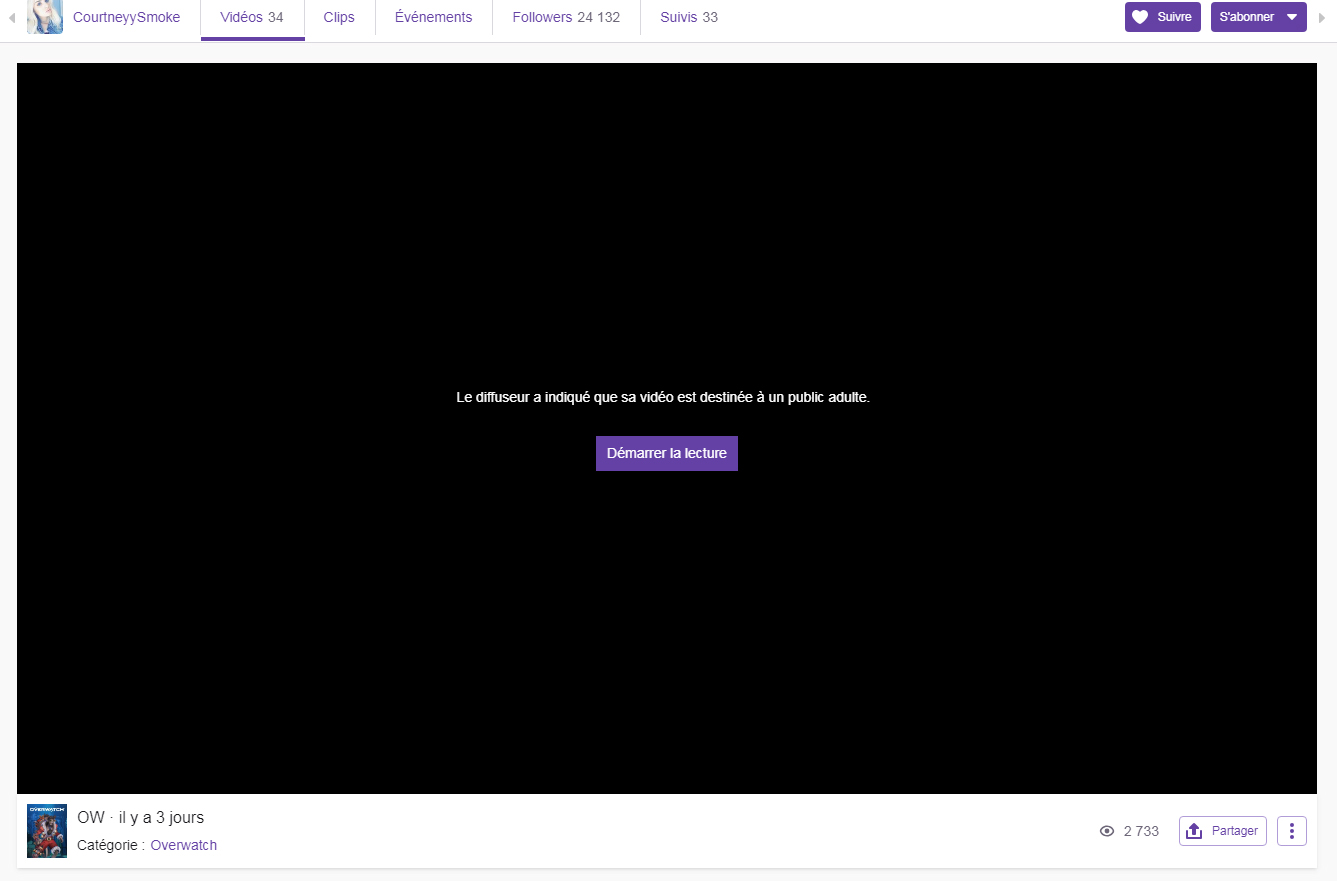This screenshot has height=881, width=1337.
Task: Click the share icon beside Partager
Action: tap(1194, 831)
